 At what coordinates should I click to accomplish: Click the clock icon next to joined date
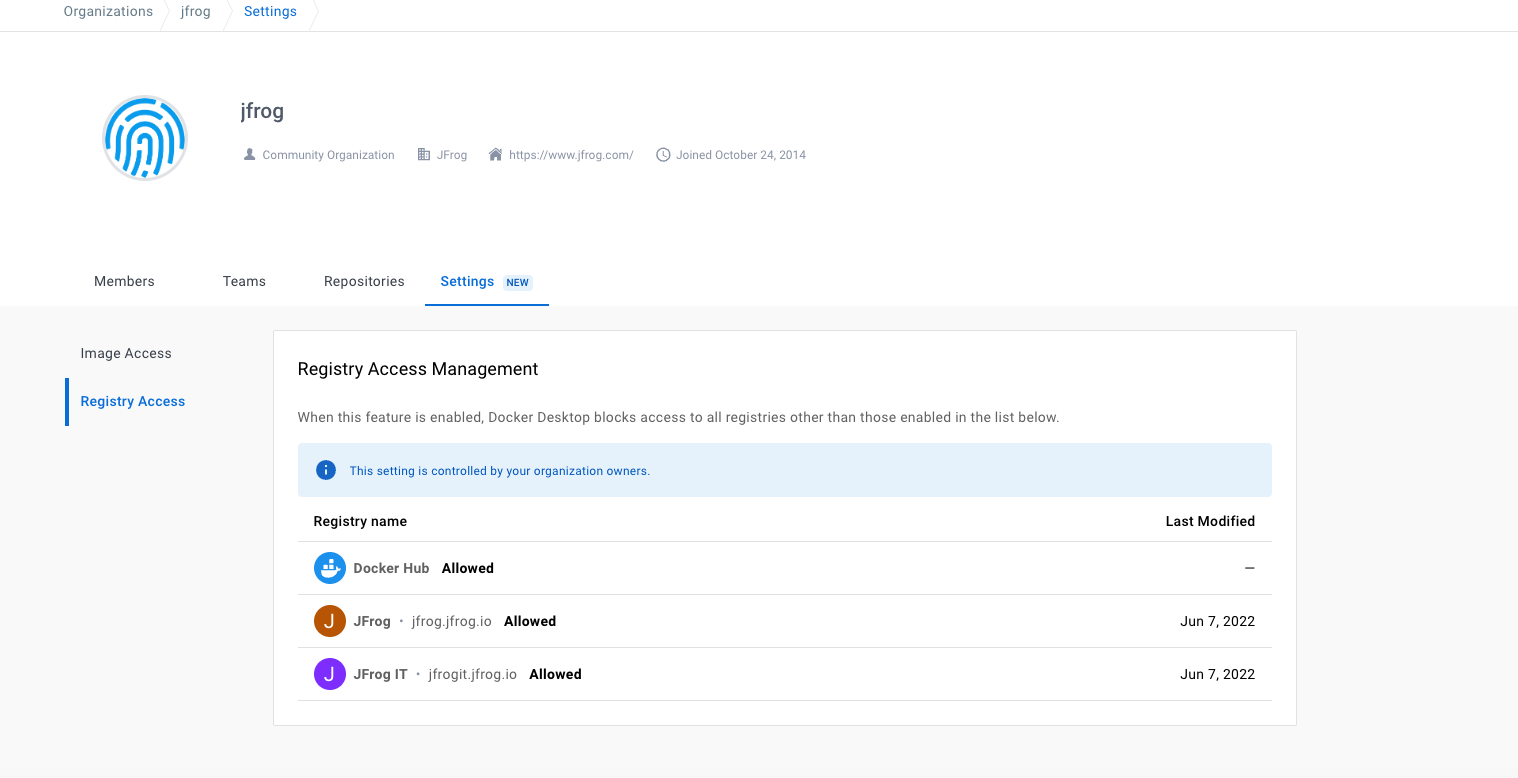pos(663,154)
